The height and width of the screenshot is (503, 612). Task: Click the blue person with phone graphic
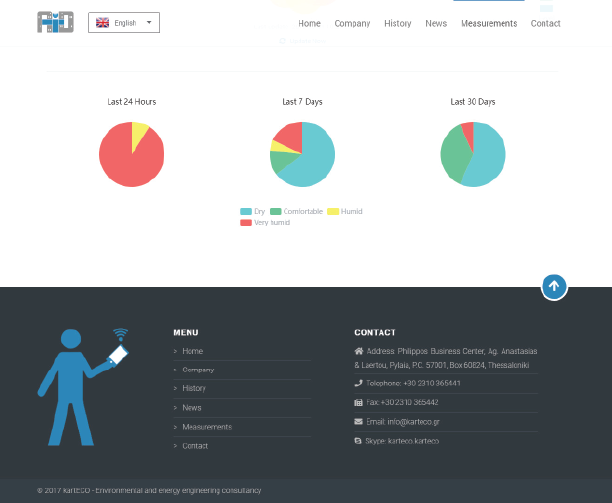click(82, 387)
